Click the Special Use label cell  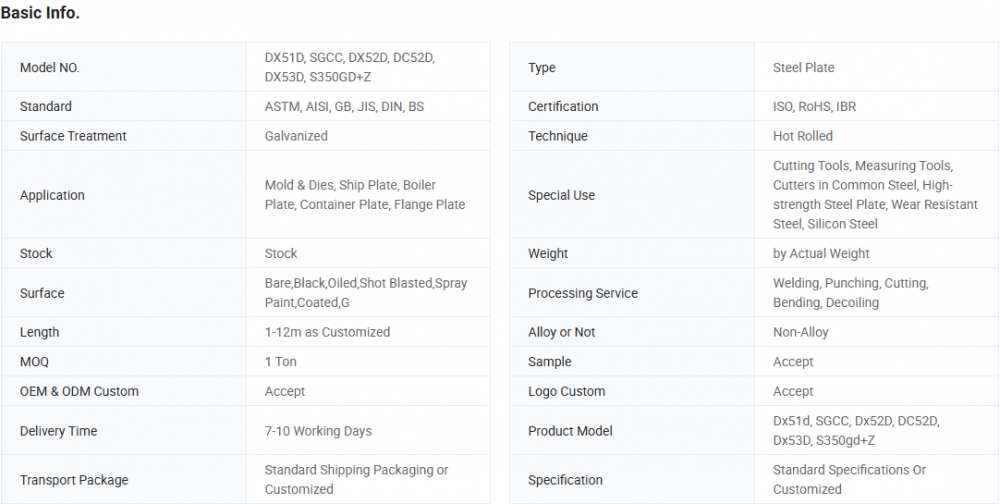click(x=561, y=195)
